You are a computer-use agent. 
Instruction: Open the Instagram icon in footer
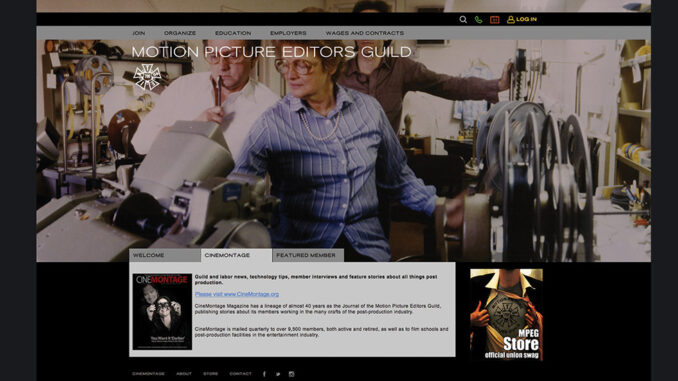click(x=291, y=374)
